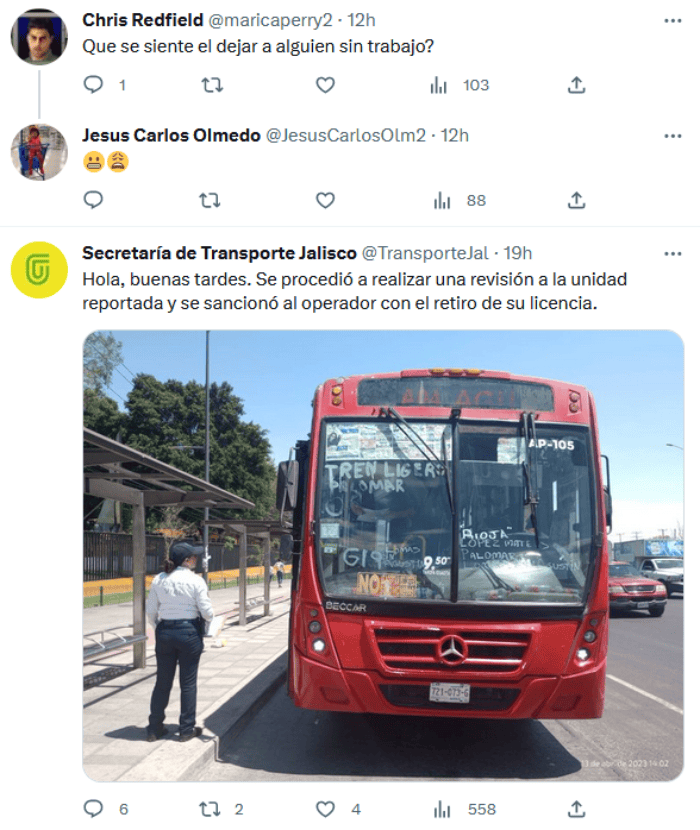This screenshot has height=830, width=700.
Task: Like the Secretaría de Transporte Jalisco tweet
Action: click(325, 809)
